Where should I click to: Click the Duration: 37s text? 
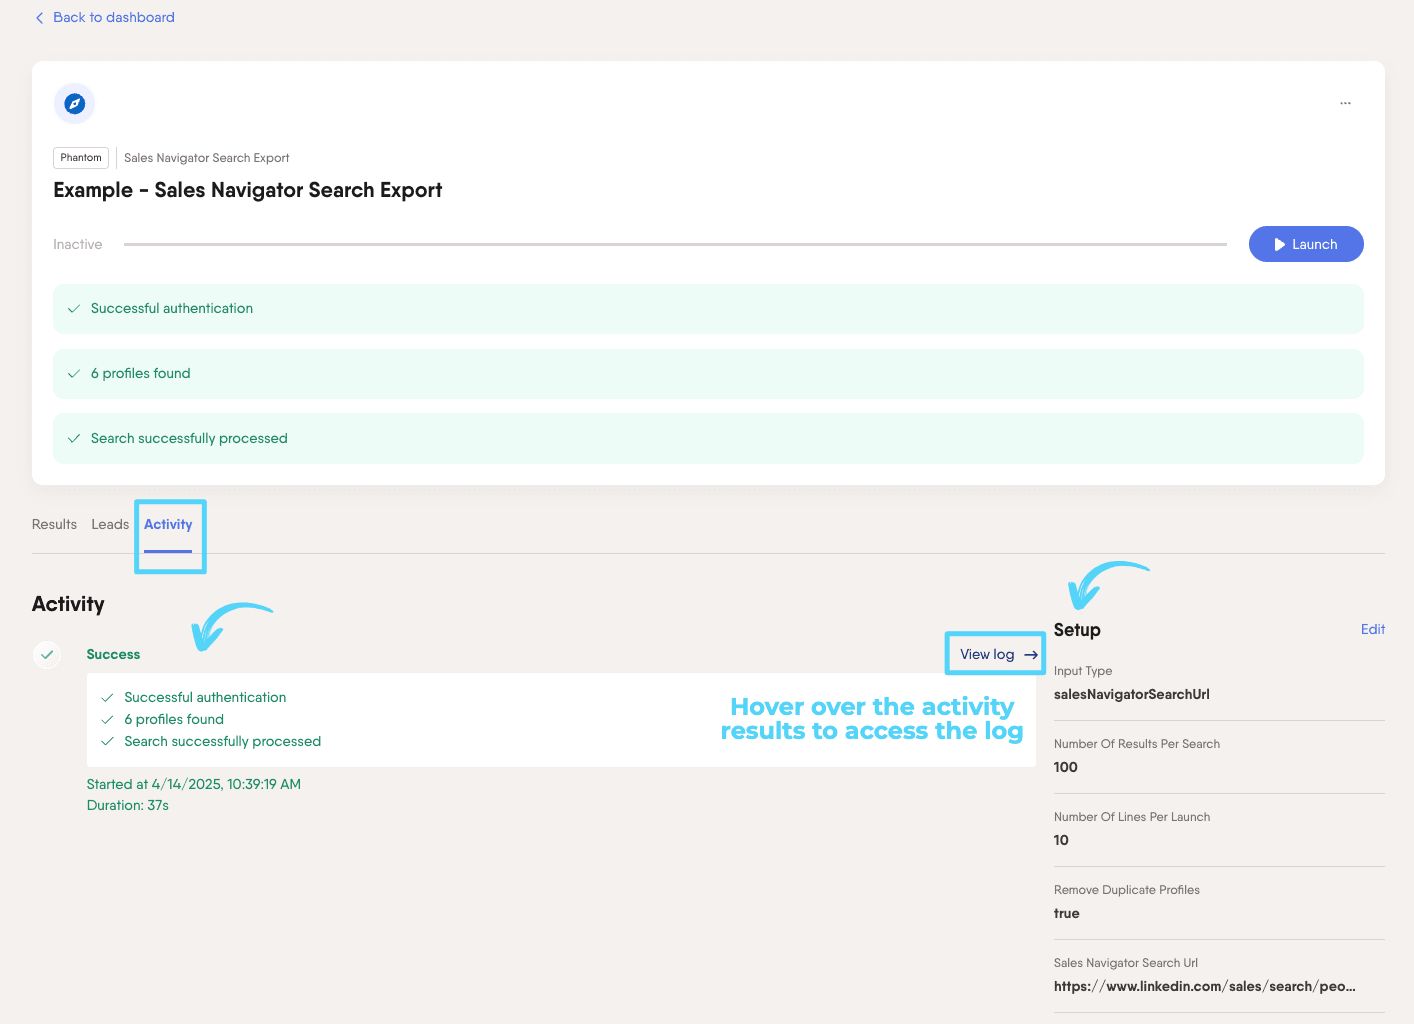point(127,805)
